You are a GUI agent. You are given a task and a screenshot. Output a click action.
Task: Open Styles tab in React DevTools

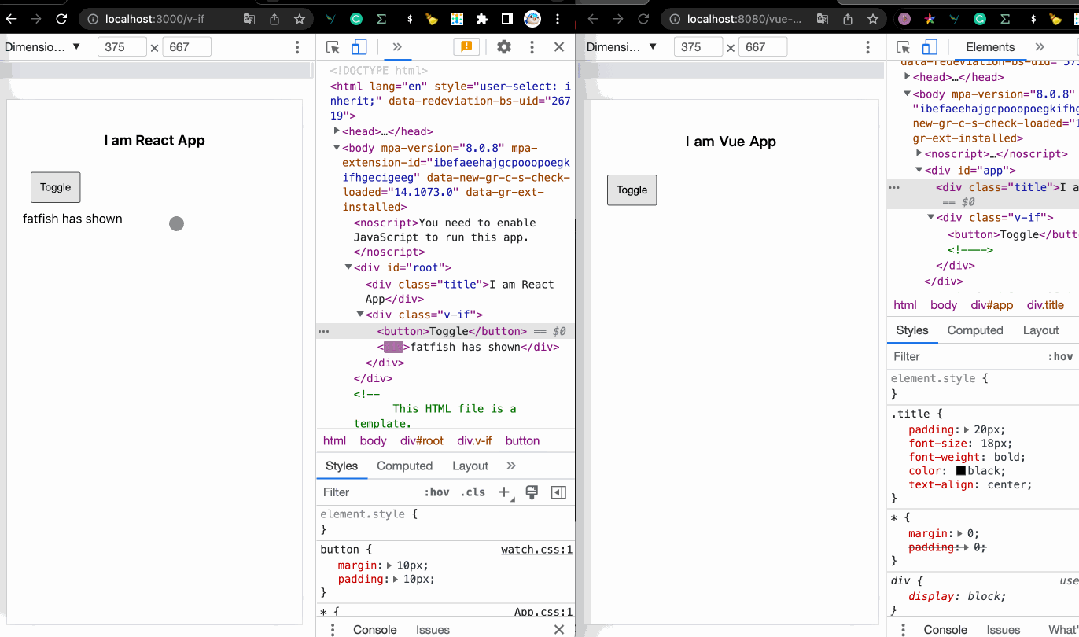[341, 466]
